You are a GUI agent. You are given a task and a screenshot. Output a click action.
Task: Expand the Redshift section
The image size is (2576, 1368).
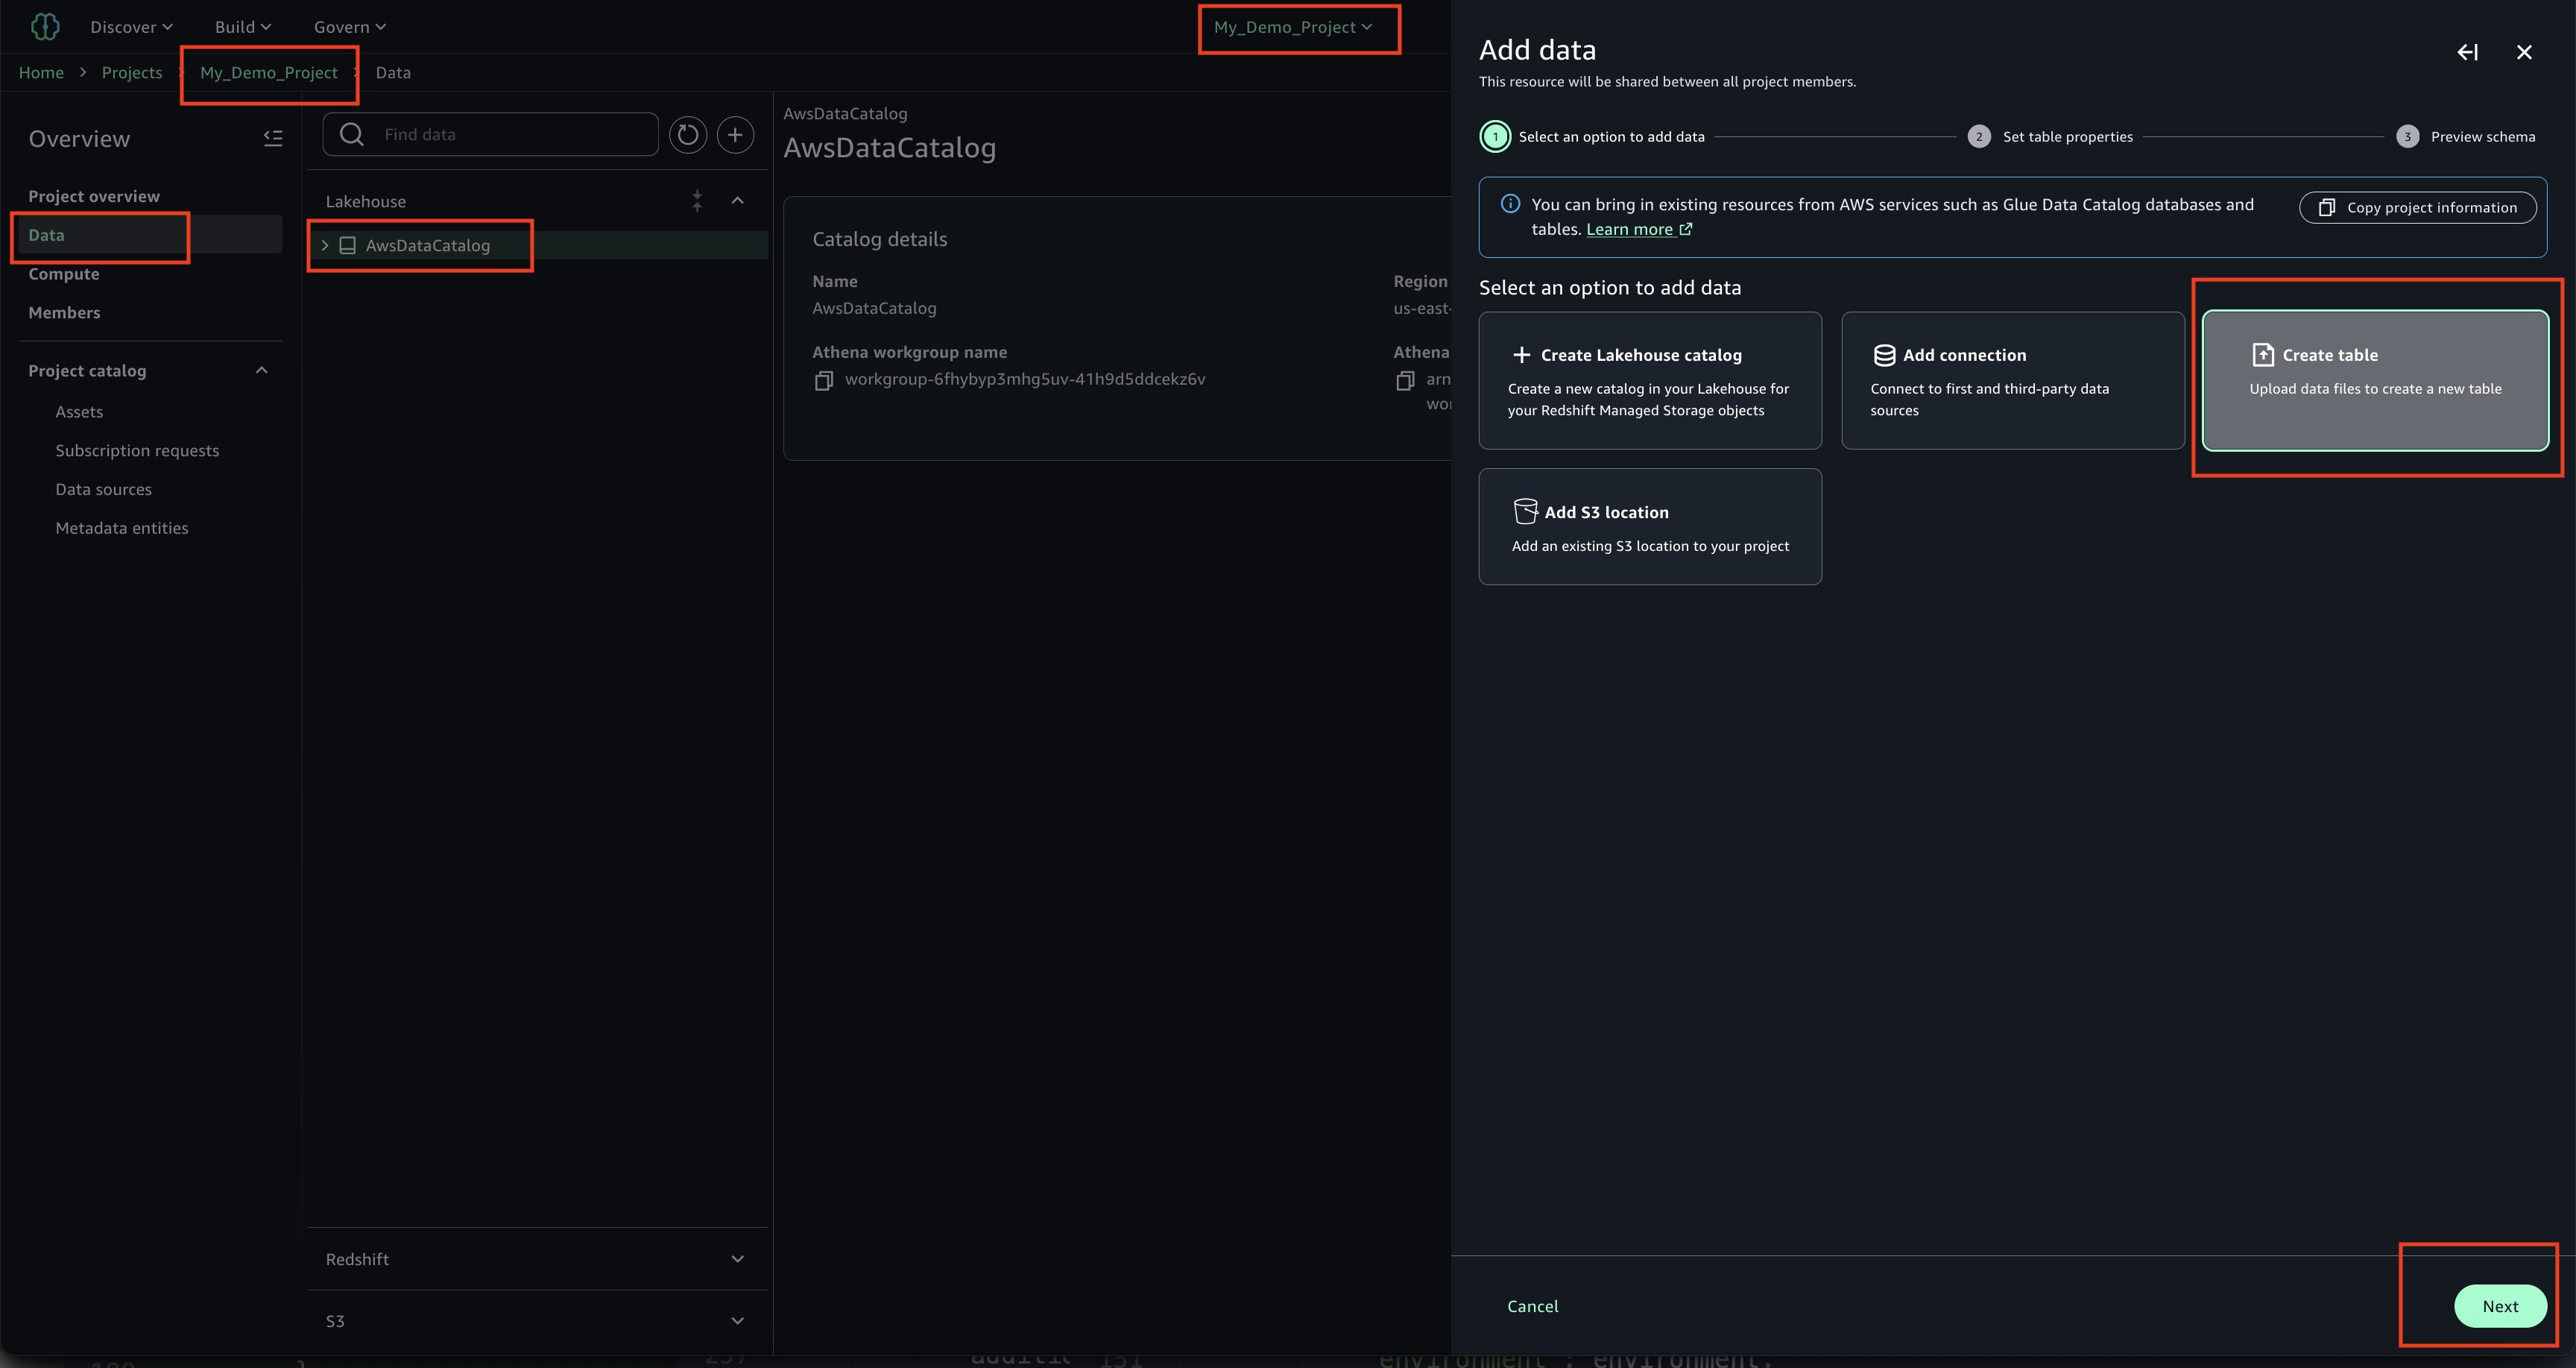(x=737, y=1259)
